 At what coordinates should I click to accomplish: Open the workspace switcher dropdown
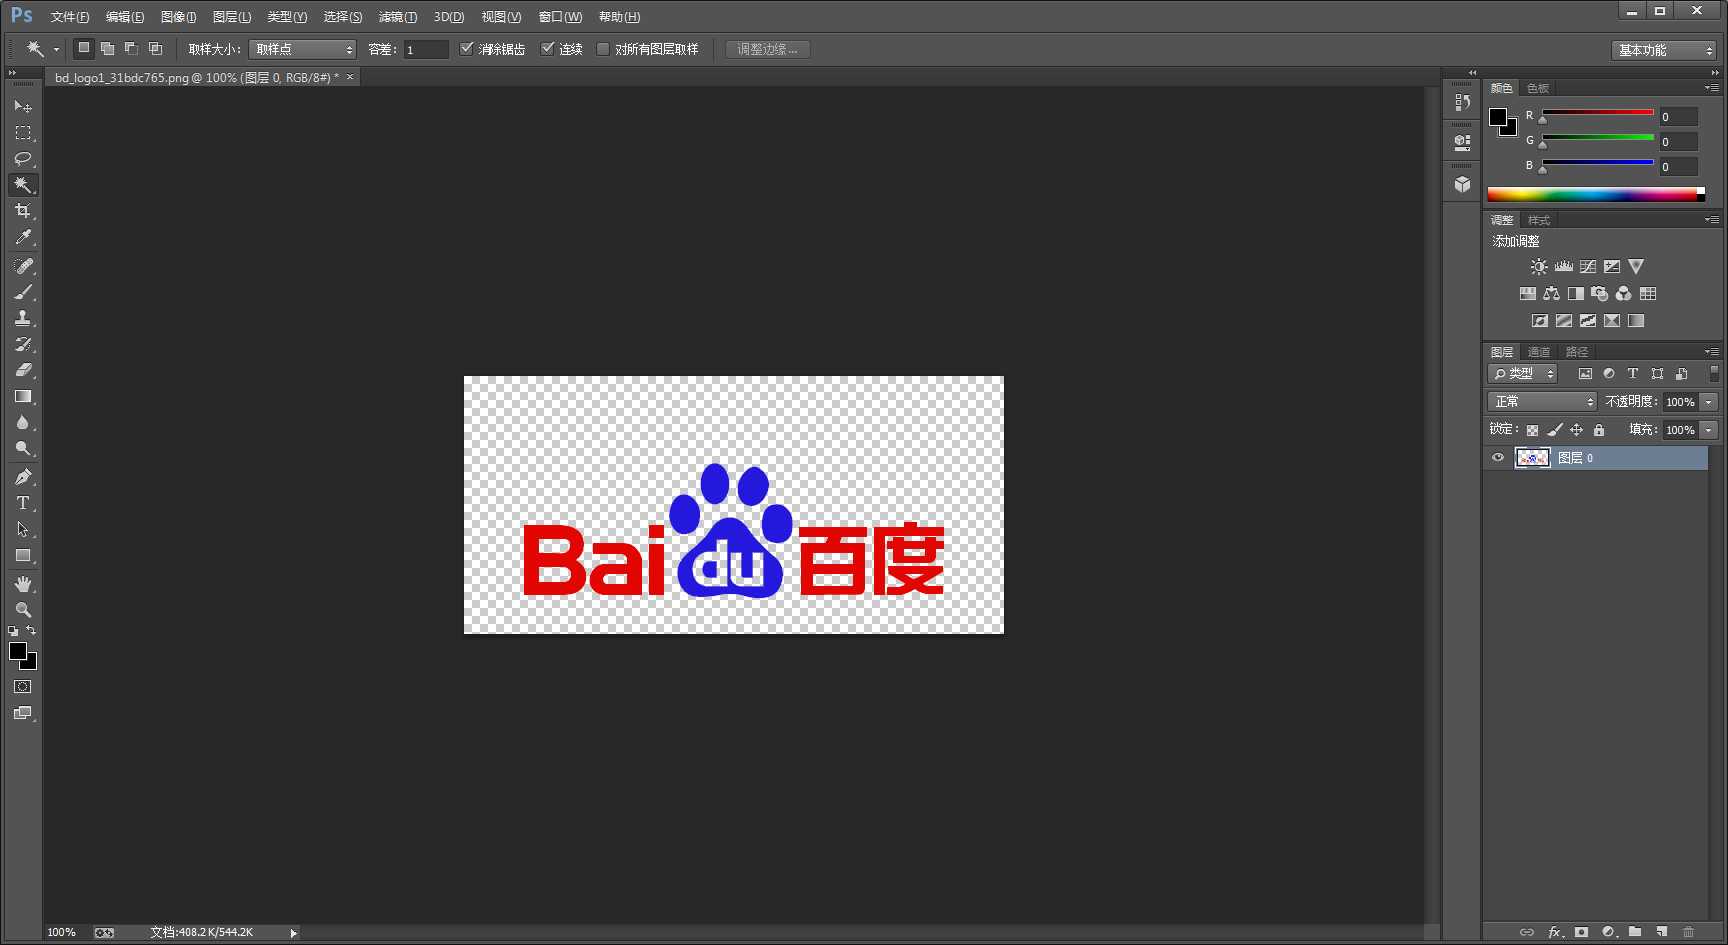point(1664,50)
